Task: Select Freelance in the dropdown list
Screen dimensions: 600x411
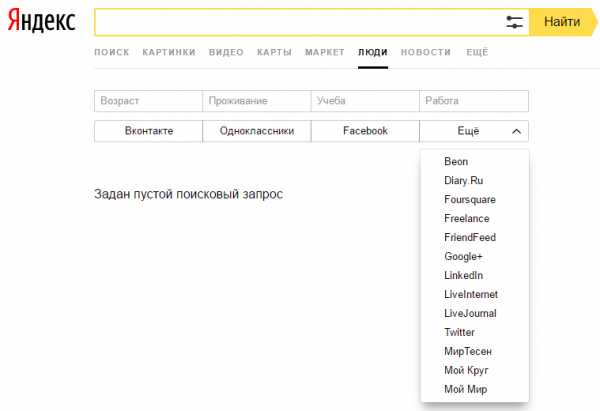Action: [466, 219]
